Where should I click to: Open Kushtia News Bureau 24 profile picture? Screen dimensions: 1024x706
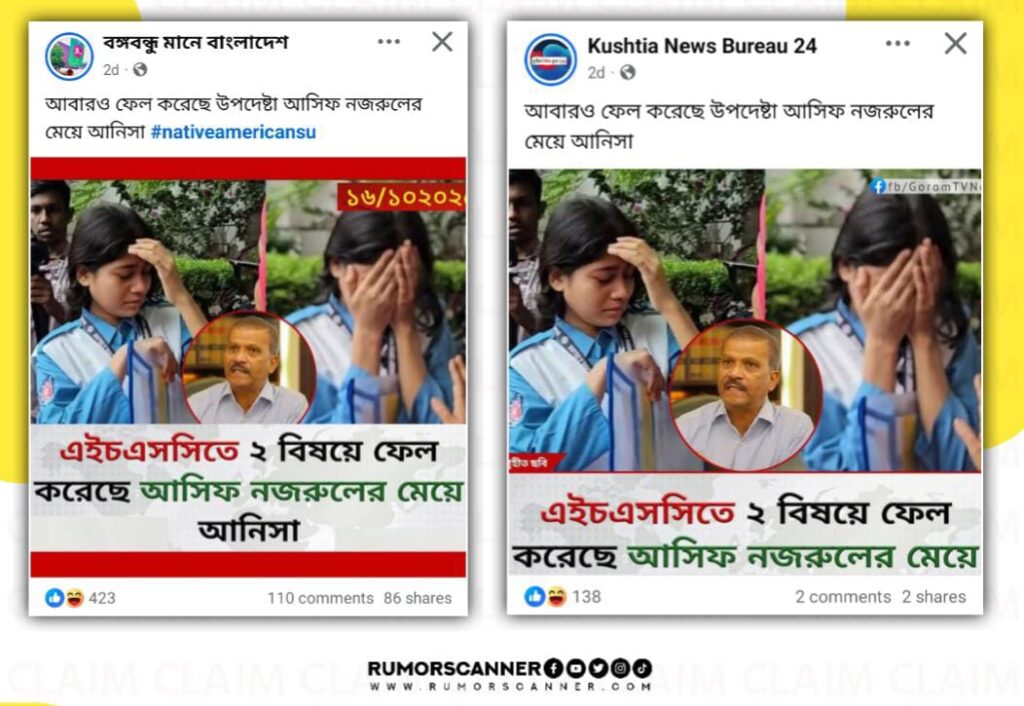pos(551,59)
